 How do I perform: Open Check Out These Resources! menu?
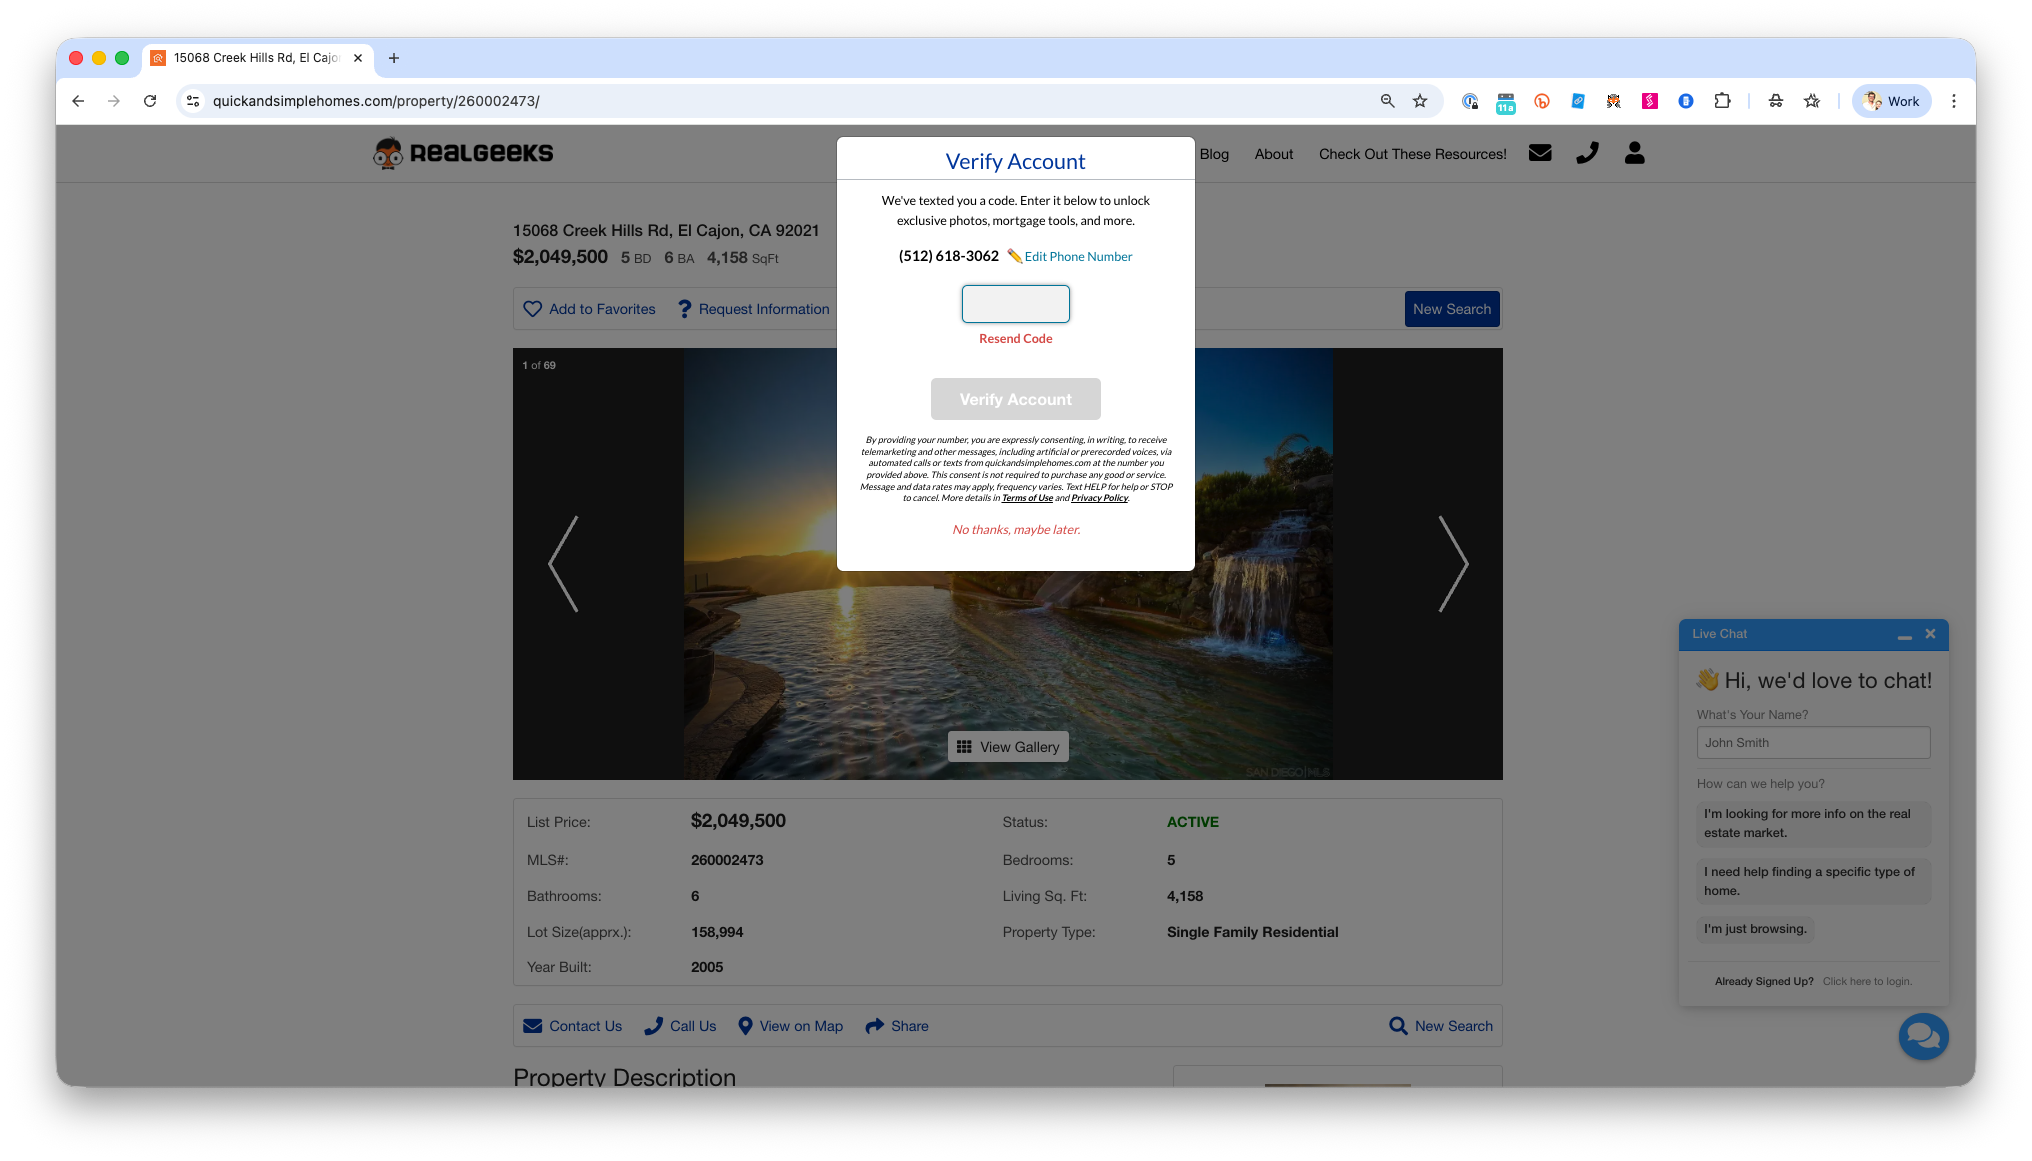coord(1412,154)
